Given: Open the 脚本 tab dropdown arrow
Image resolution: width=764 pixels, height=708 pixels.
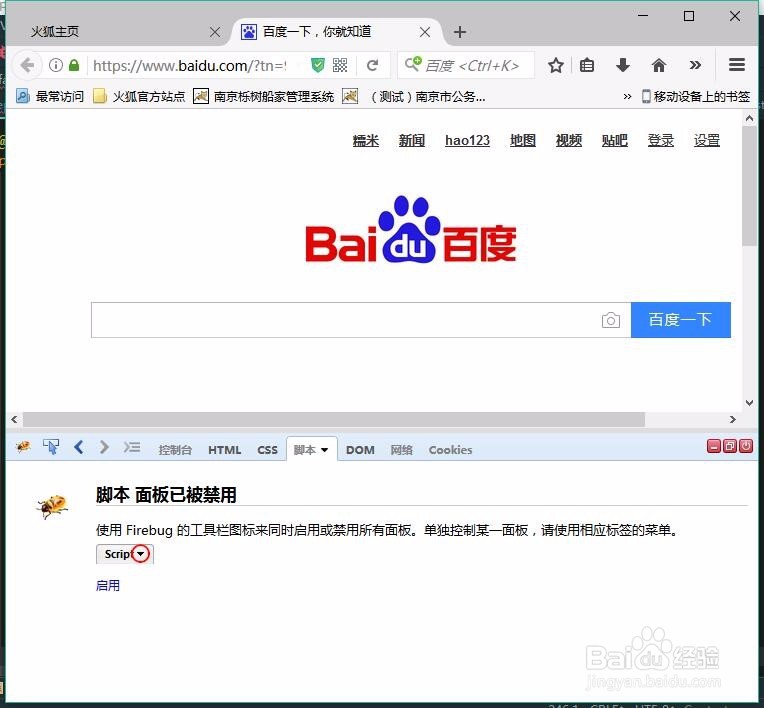Looking at the screenshot, I should click(x=325, y=450).
